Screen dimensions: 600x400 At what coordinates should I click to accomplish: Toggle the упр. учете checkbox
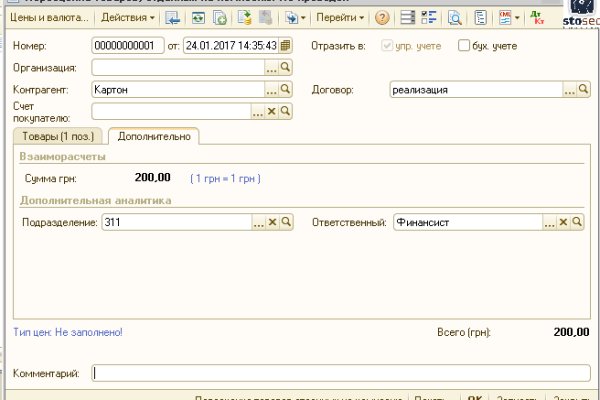coord(389,45)
